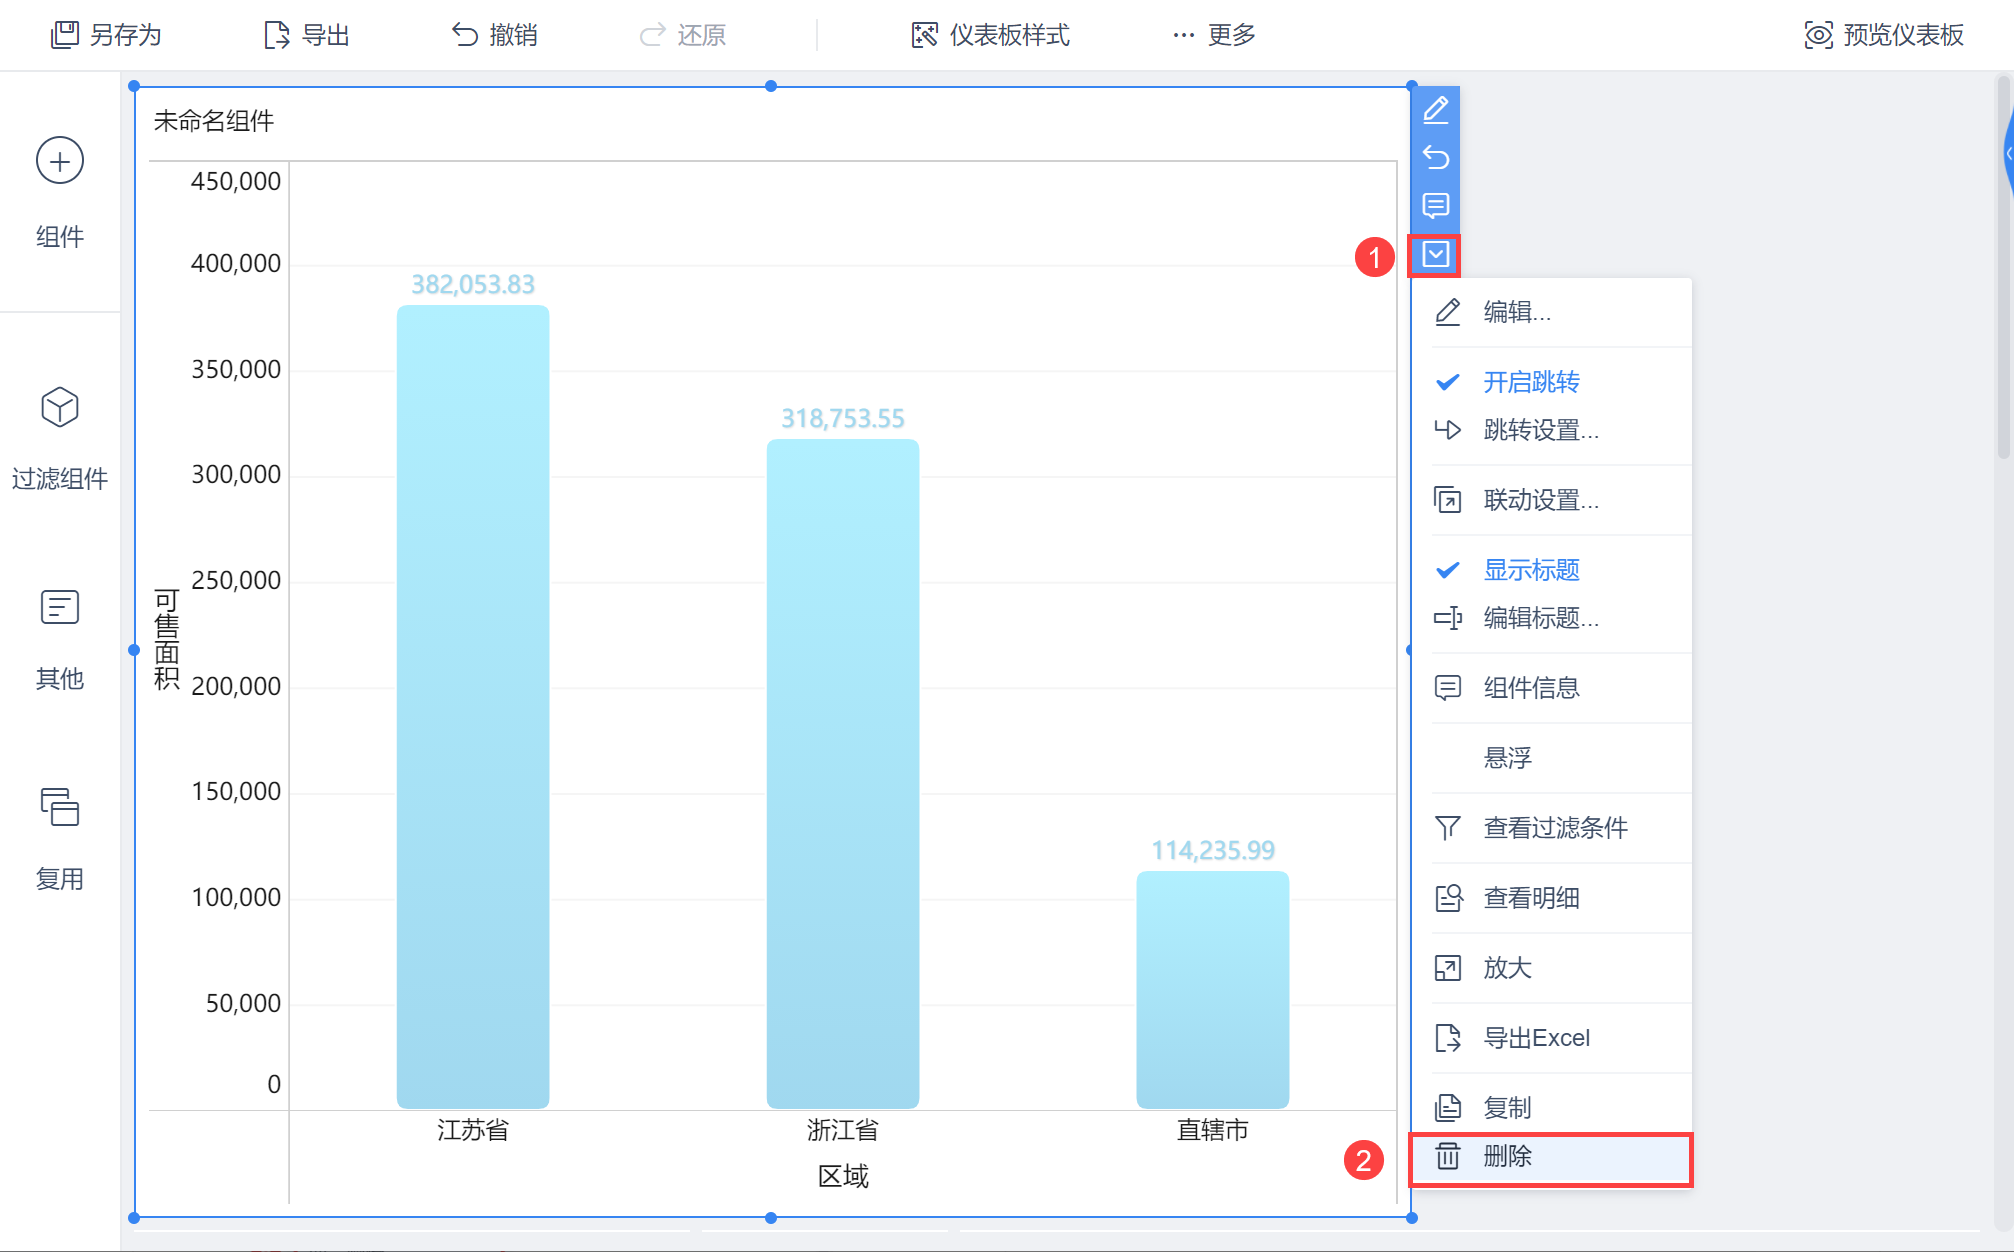Choose 导出Excel in the dropdown menu
Viewport: 2014px width, 1252px height.
(1535, 1038)
